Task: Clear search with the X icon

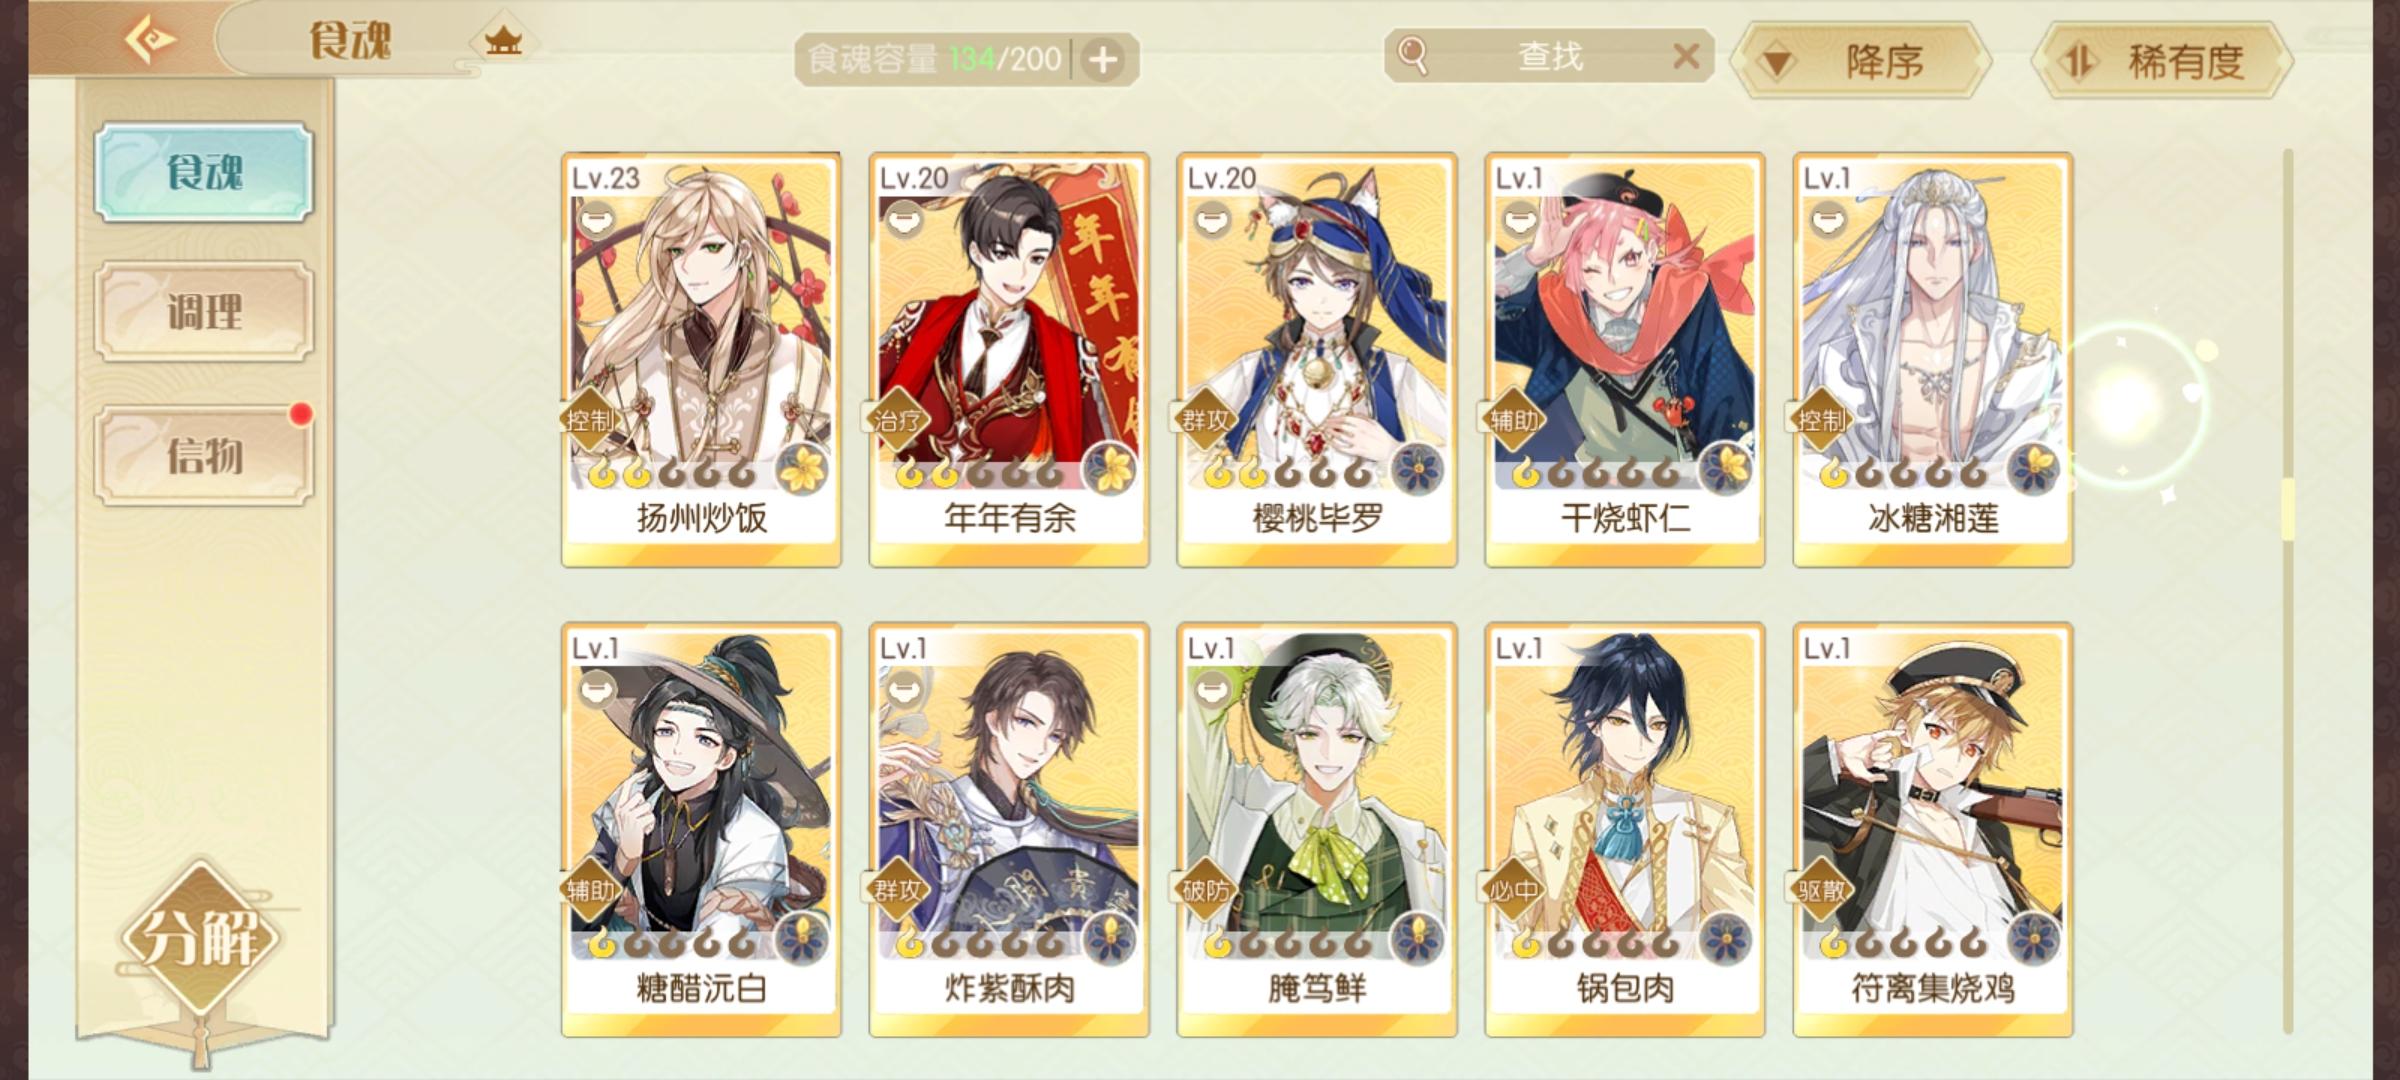Action: point(1686,56)
